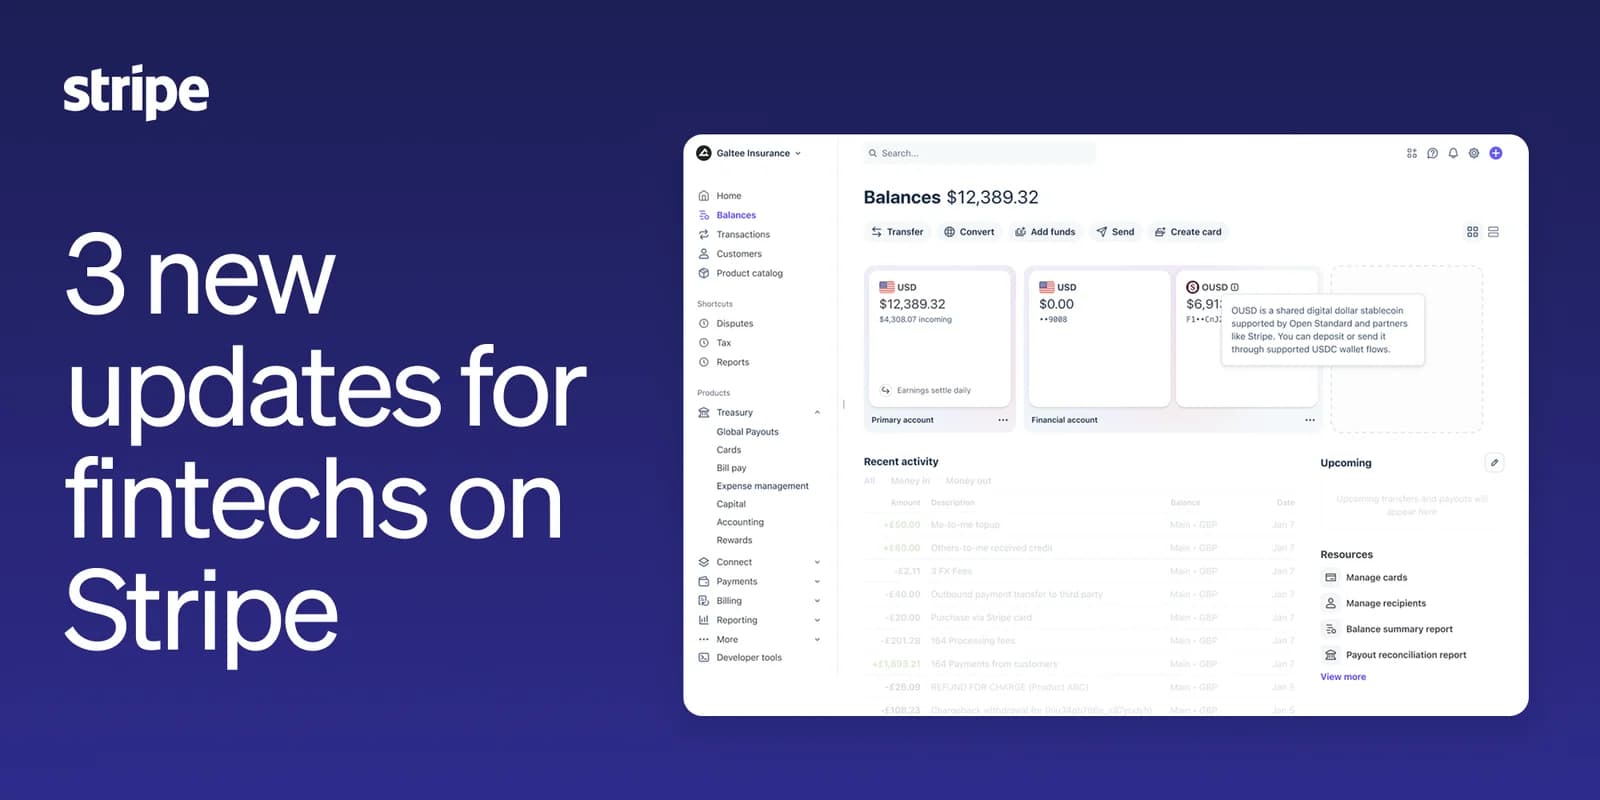This screenshot has width=1600, height=800.
Task: Switch balances to grid view
Action: point(1472,232)
